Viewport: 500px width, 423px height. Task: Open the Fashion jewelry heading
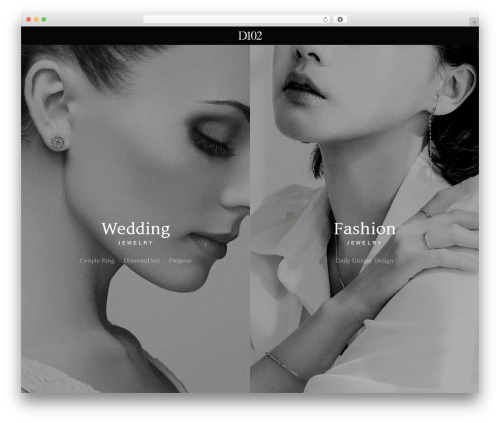pos(364,229)
